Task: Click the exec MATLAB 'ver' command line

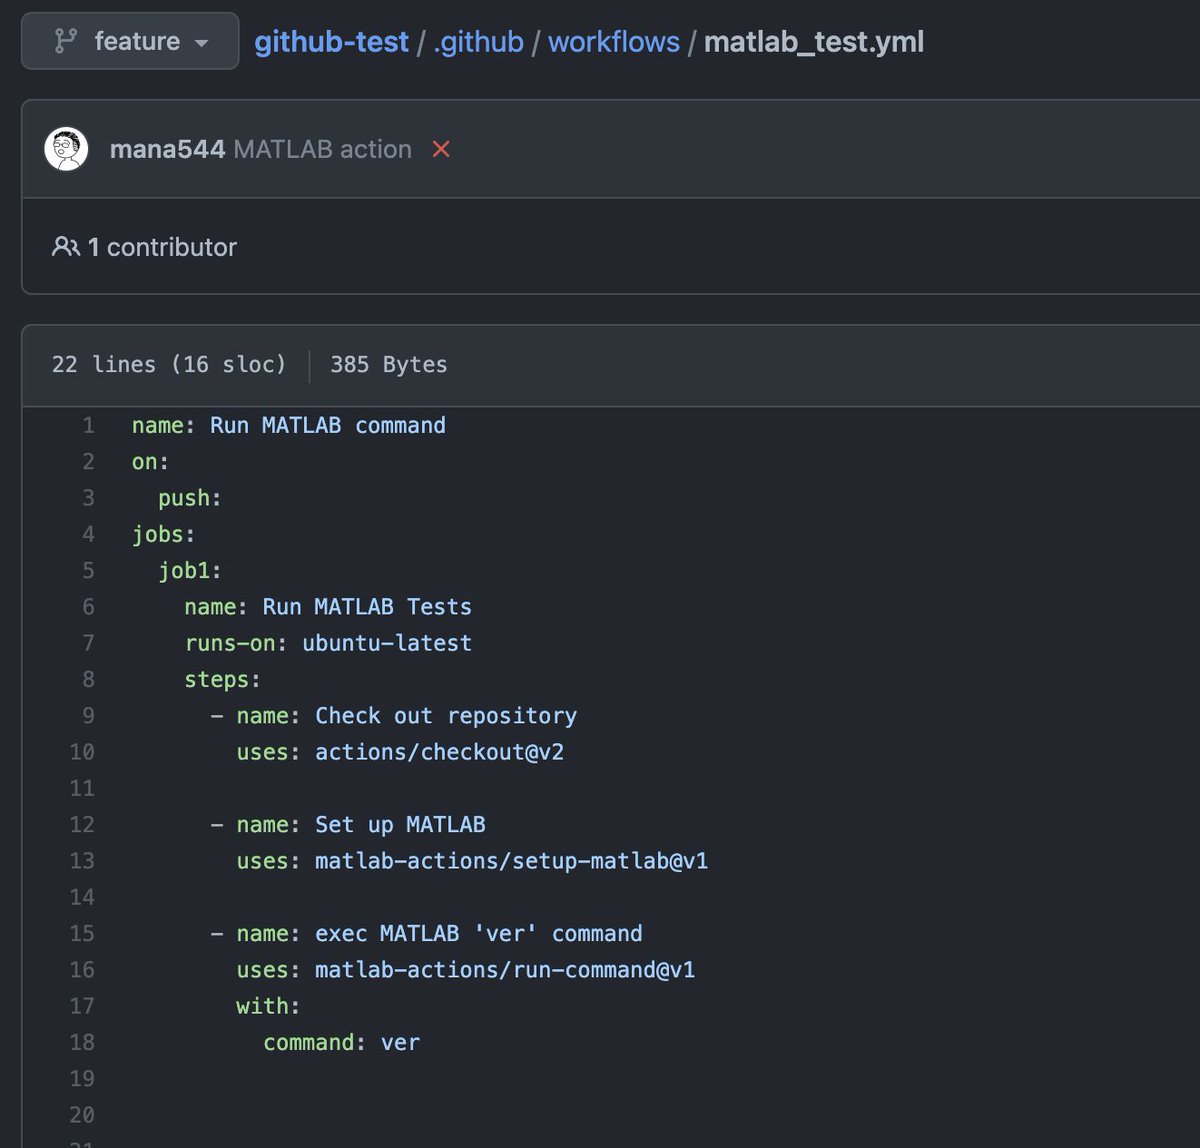Action: click(427, 933)
